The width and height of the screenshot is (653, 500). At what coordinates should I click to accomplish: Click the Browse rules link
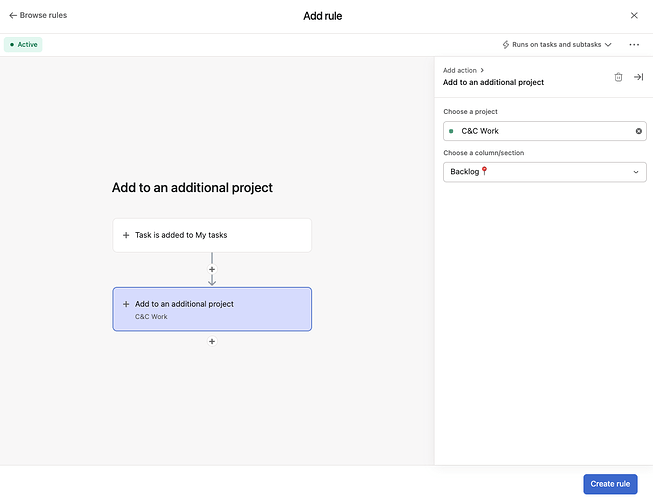[43, 16]
